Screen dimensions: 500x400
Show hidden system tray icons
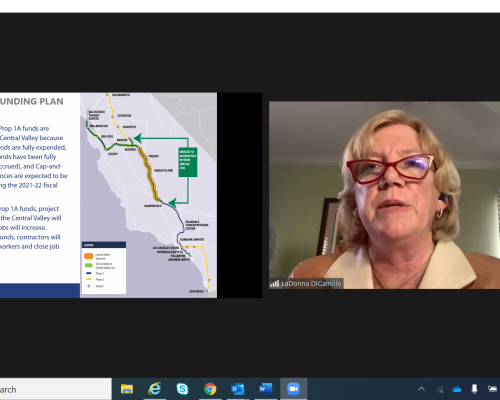click(x=421, y=389)
